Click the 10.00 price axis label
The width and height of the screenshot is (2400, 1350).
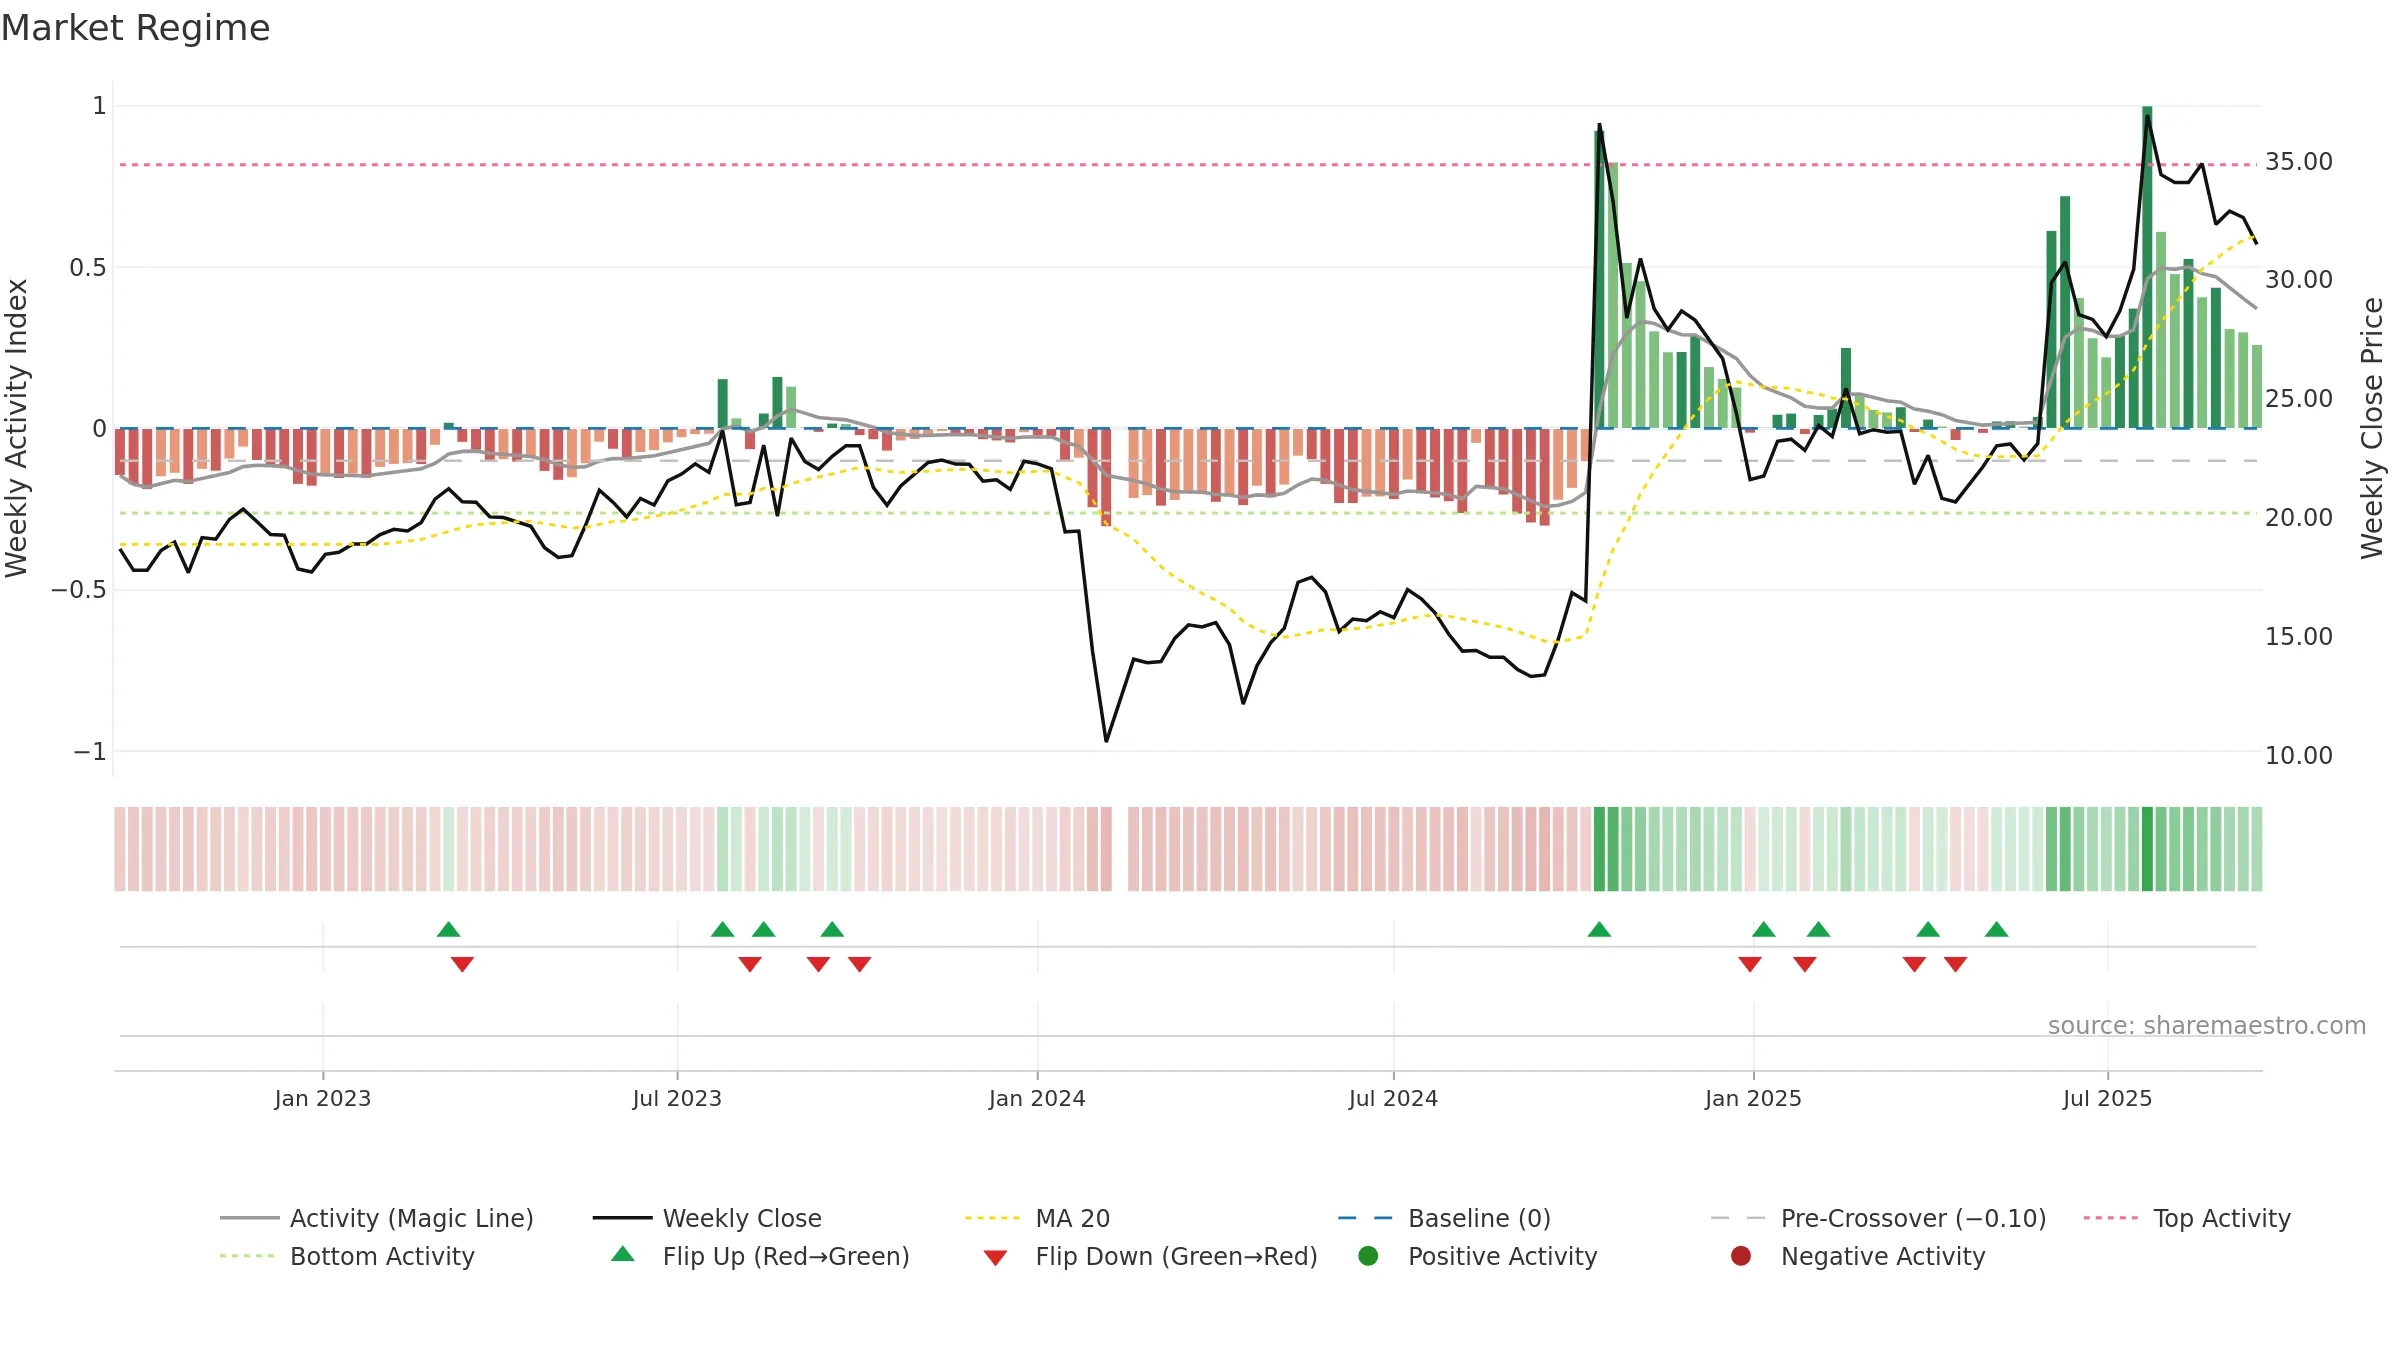[2299, 756]
